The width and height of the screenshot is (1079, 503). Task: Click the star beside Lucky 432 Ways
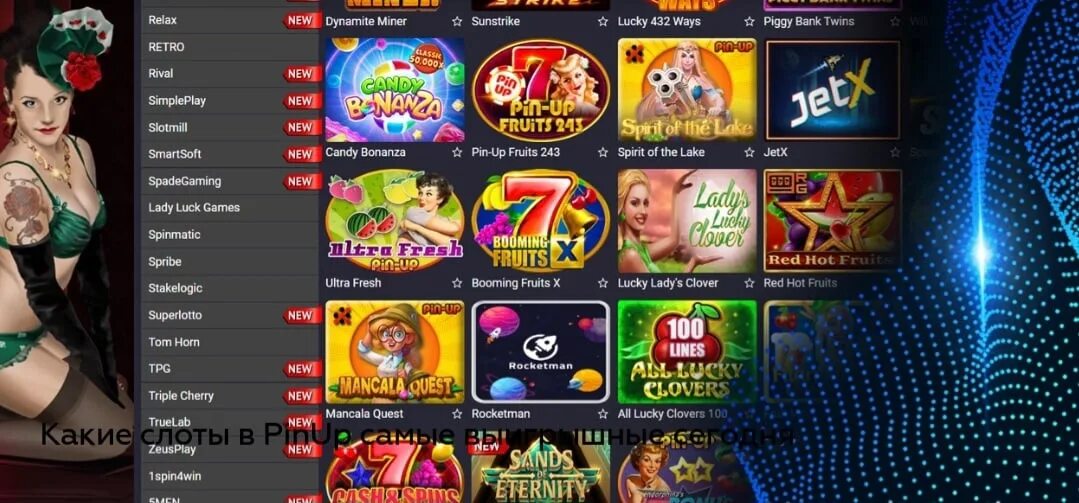749,21
